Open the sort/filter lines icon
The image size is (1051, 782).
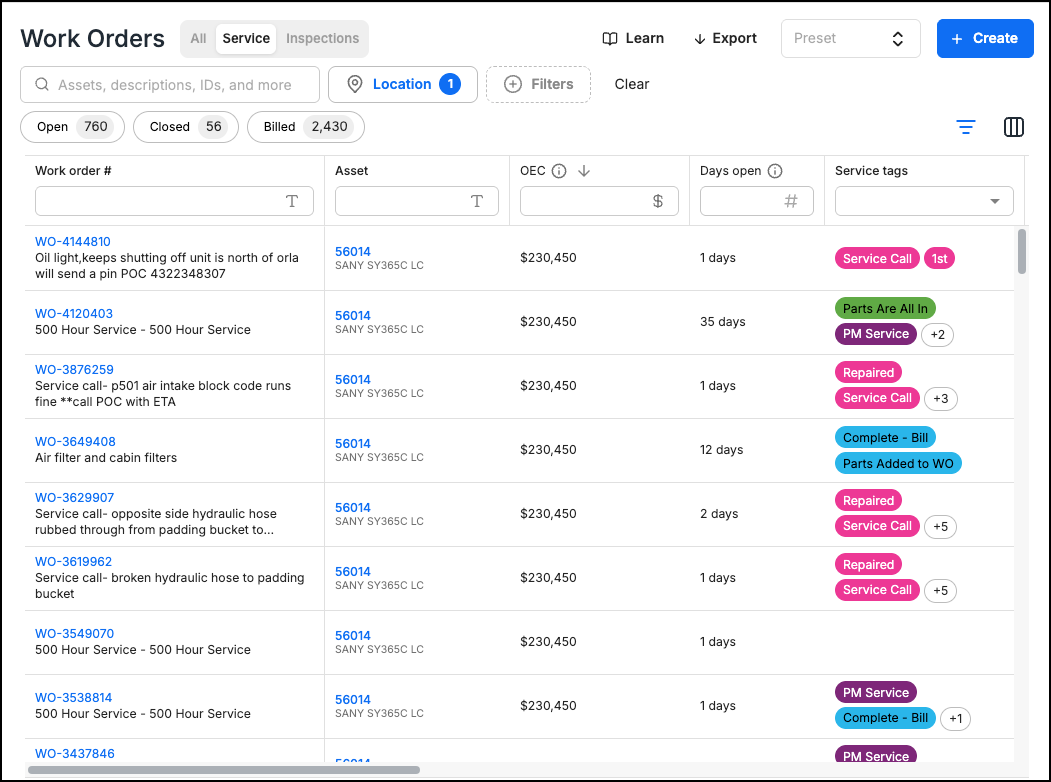tap(966, 127)
